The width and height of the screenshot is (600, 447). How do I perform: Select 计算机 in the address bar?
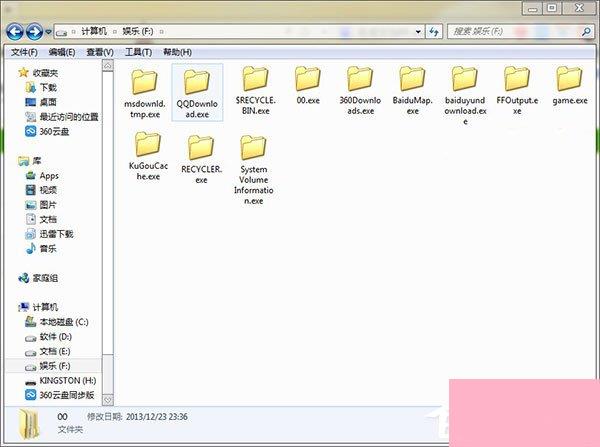pos(94,31)
